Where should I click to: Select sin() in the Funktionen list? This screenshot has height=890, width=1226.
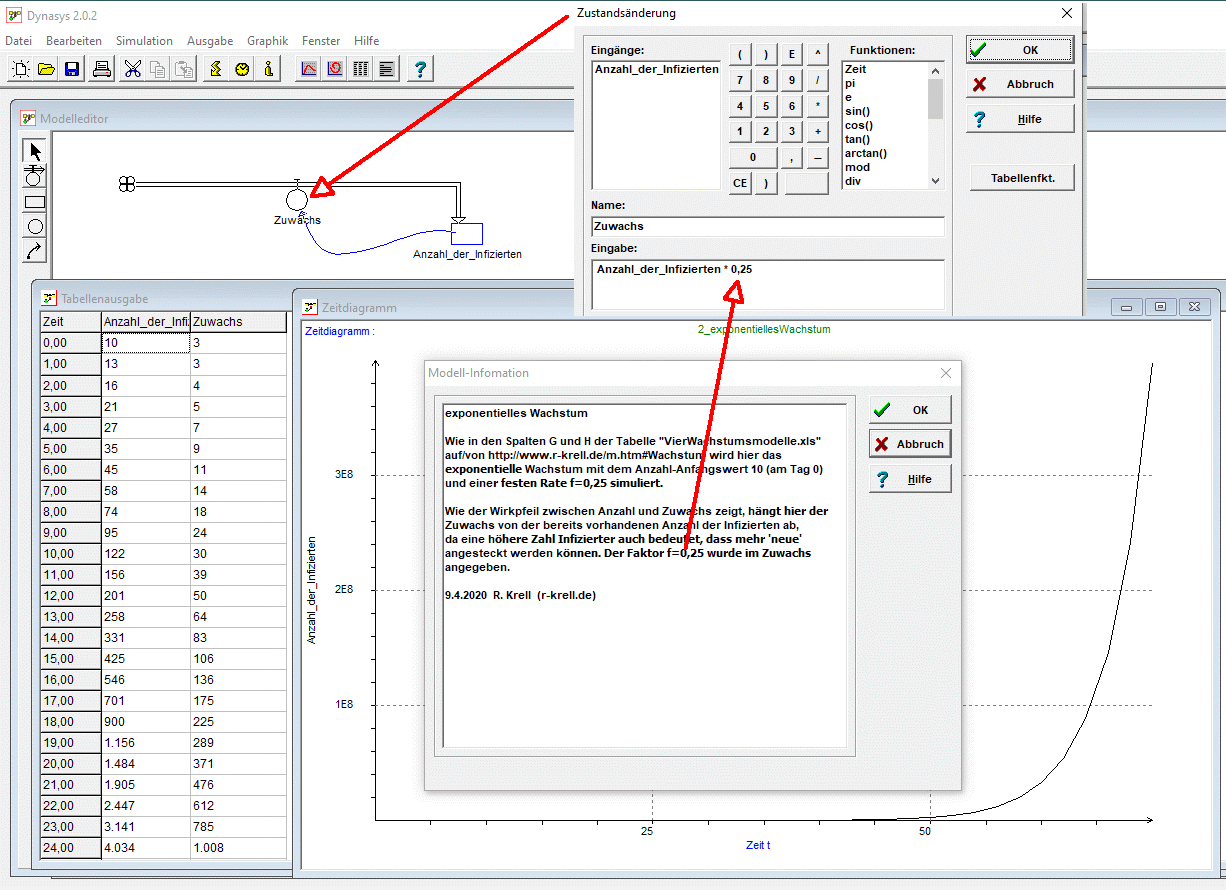pyautogui.click(x=857, y=111)
